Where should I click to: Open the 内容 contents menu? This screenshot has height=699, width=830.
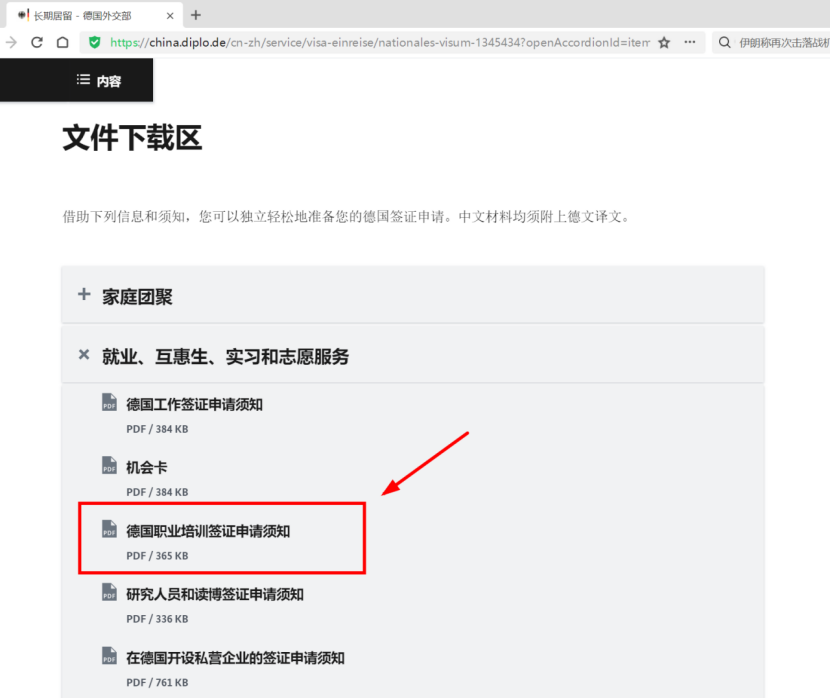99,81
